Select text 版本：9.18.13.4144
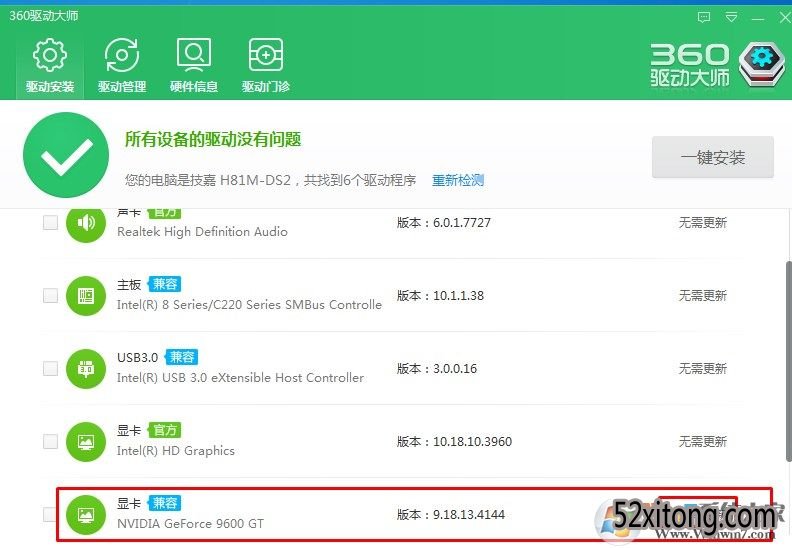Image resolution: width=792 pixels, height=548 pixels. click(x=451, y=515)
